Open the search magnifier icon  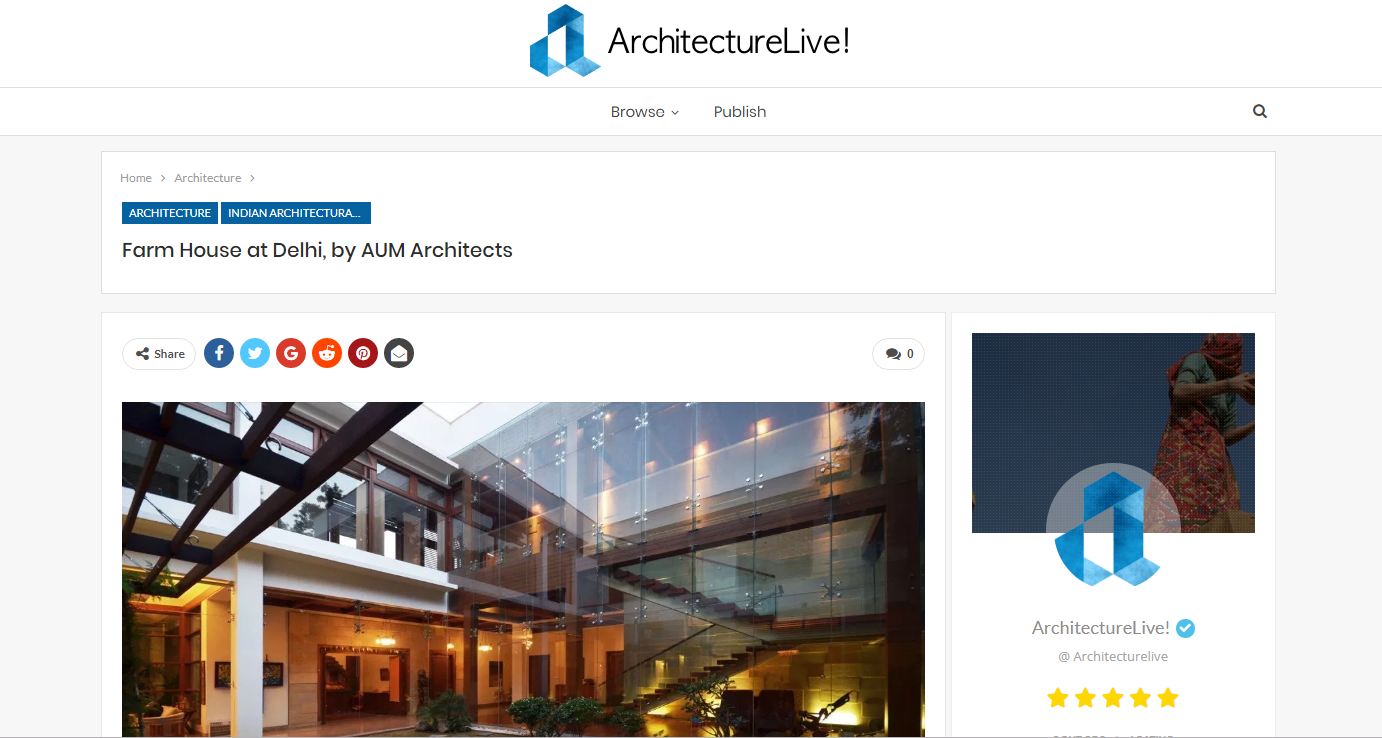[x=1260, y=111]
